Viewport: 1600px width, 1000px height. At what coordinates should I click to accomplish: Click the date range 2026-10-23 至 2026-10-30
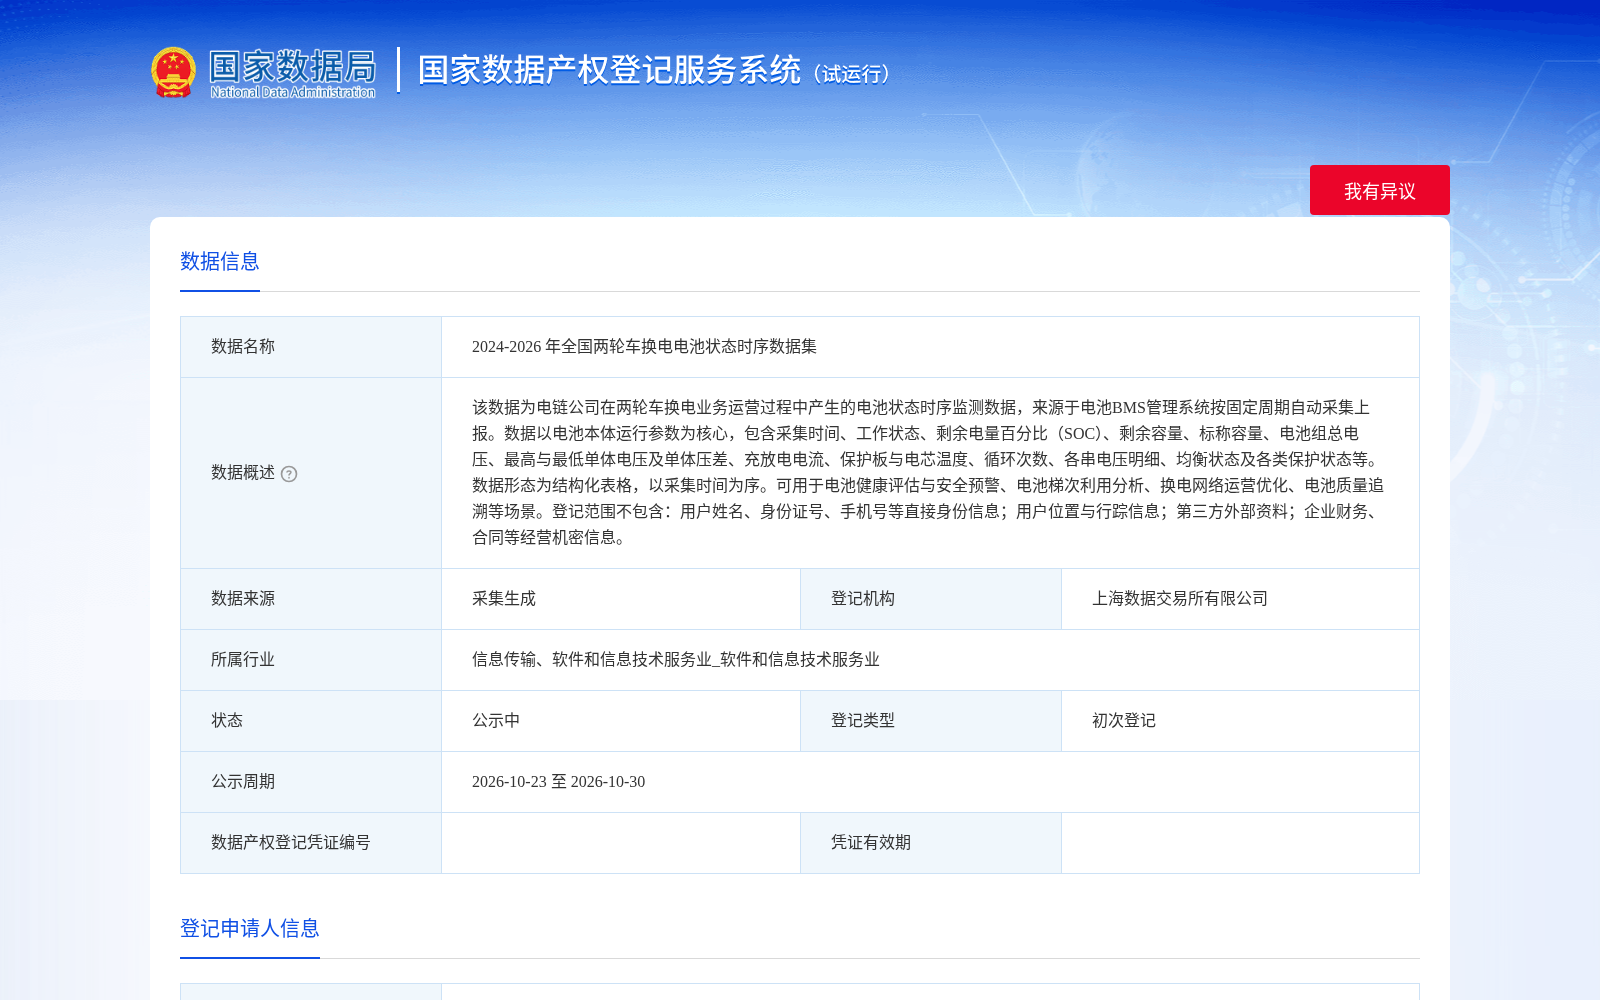[x=559, y=782]
